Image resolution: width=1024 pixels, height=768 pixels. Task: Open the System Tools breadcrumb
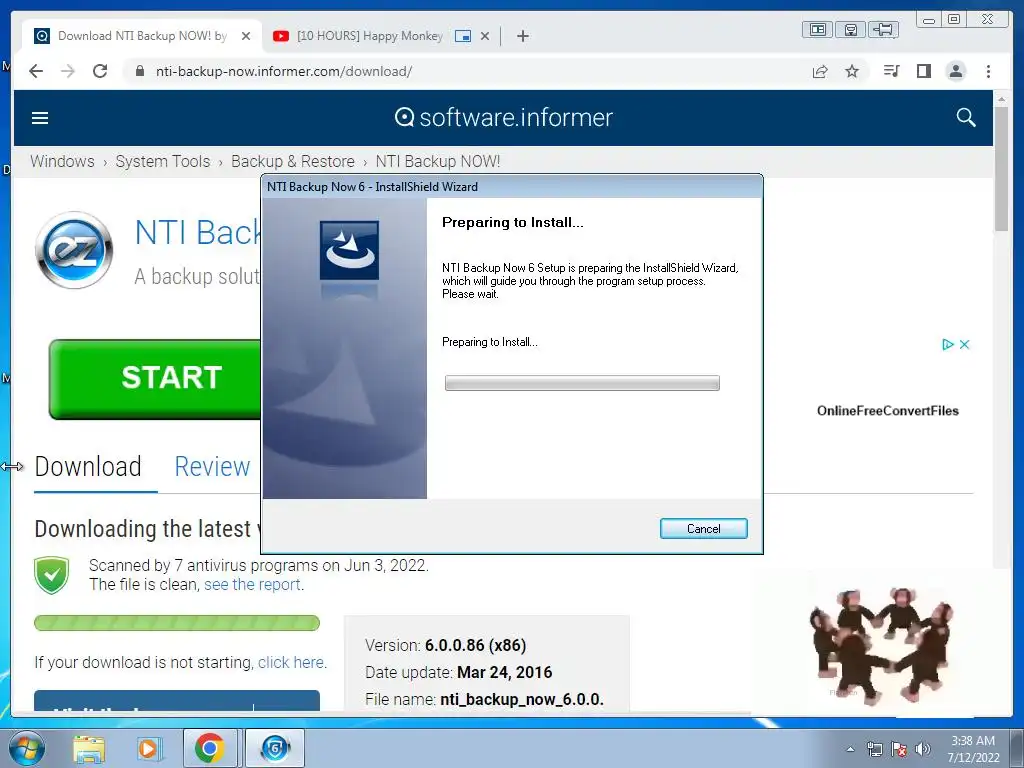(163, 161)
